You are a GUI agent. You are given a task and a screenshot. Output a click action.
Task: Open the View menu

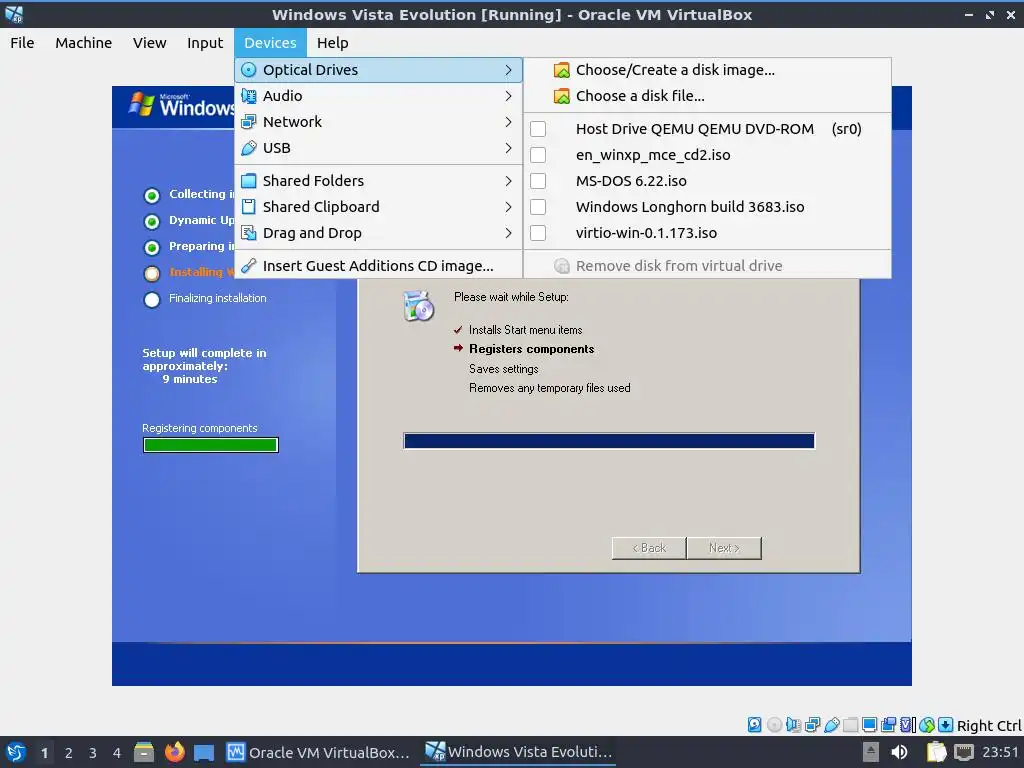[150, 43]
